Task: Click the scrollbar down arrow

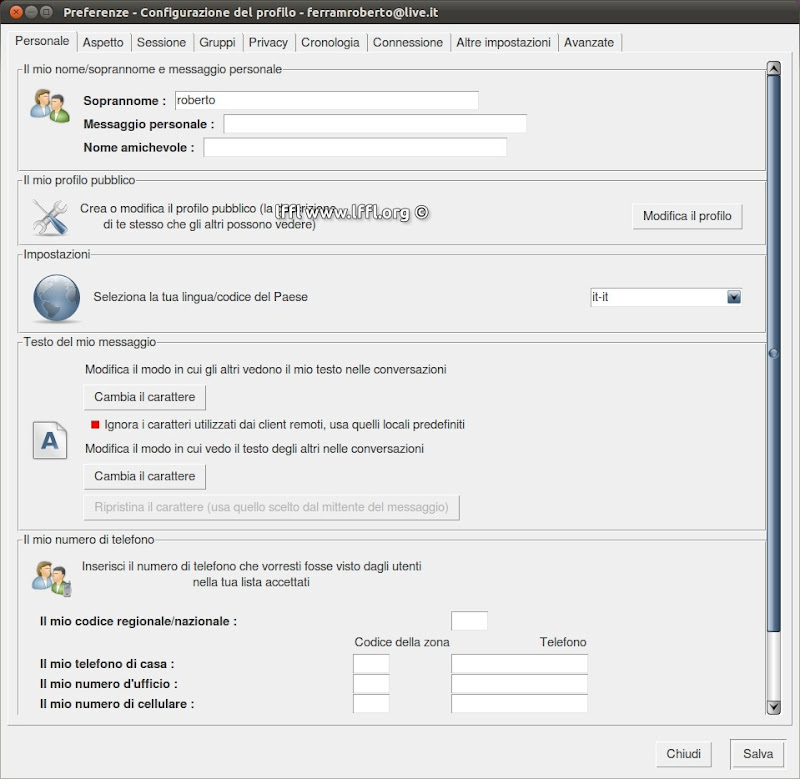Action: click(774, 707)
